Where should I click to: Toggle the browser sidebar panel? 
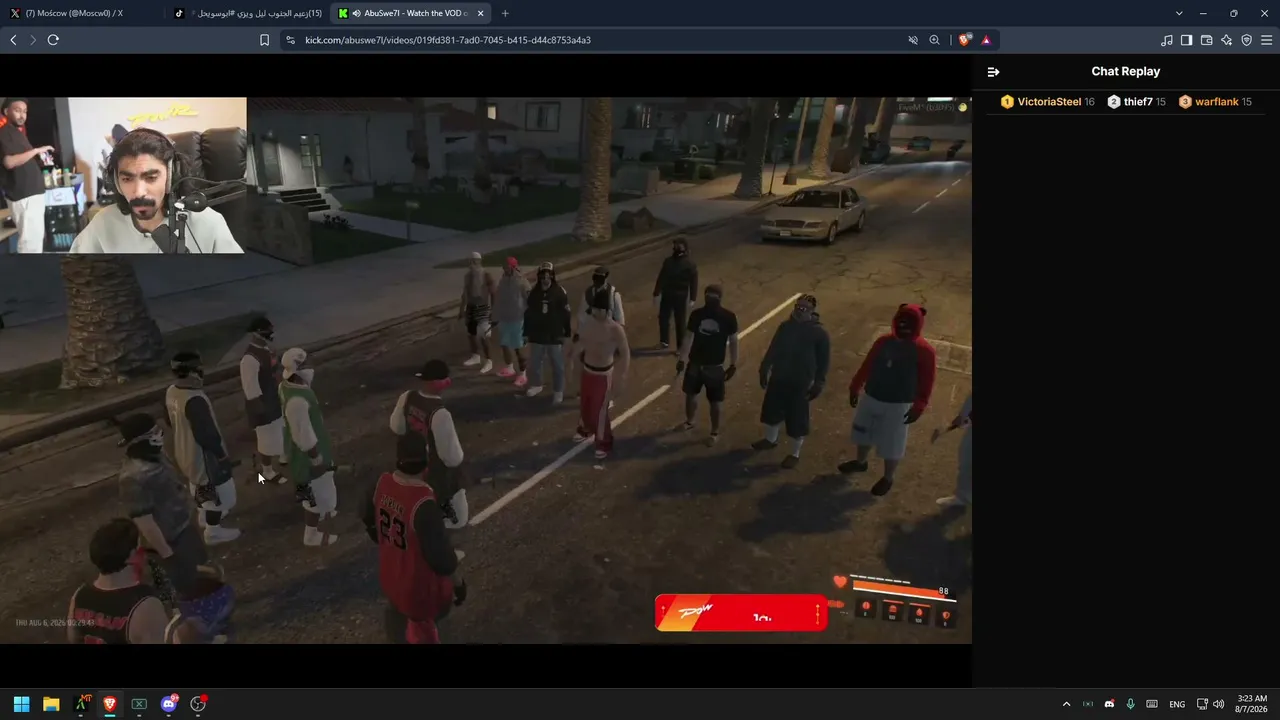coord(1186,40)
